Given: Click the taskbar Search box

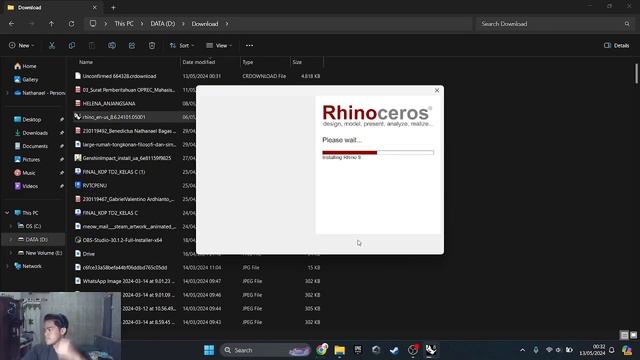Looking at the screenshot, I should [x=265, y=350].
